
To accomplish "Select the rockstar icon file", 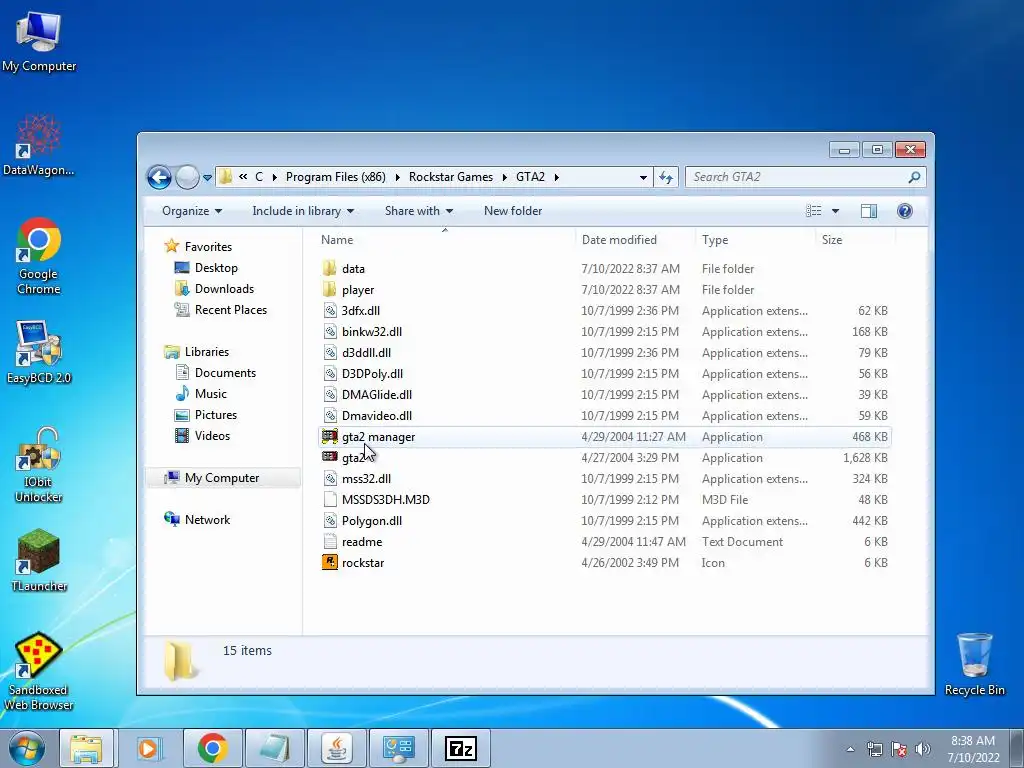I will point(330,562).
